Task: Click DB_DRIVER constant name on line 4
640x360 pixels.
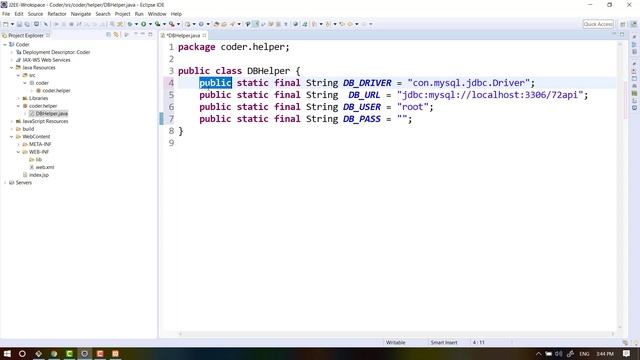Action: pos(367,83)
